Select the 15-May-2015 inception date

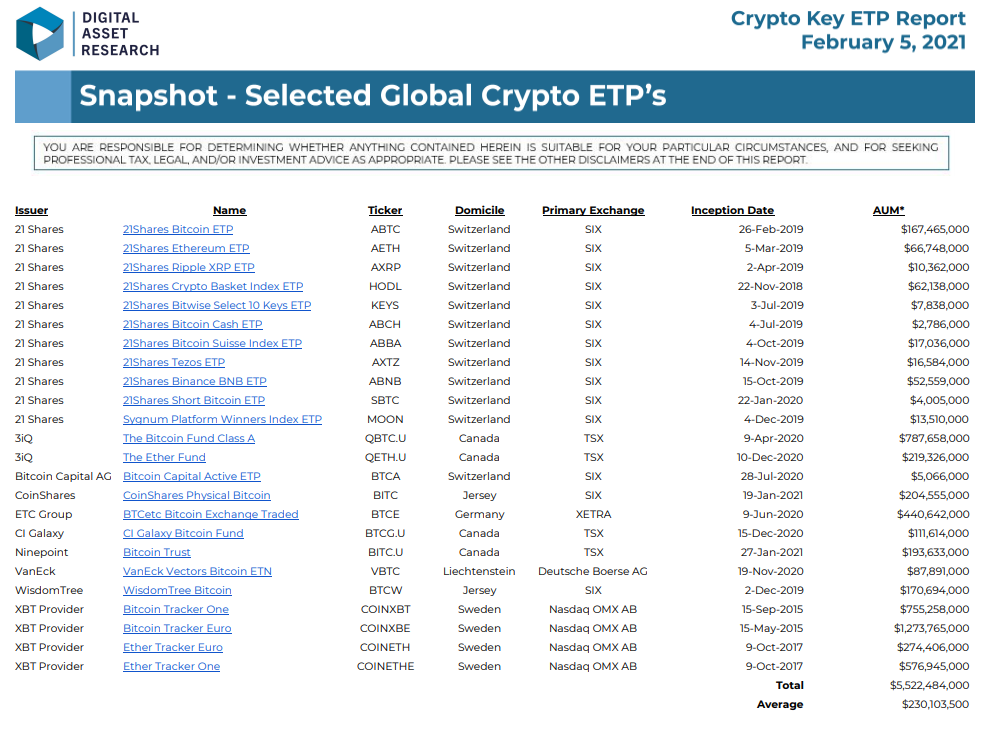771,628
